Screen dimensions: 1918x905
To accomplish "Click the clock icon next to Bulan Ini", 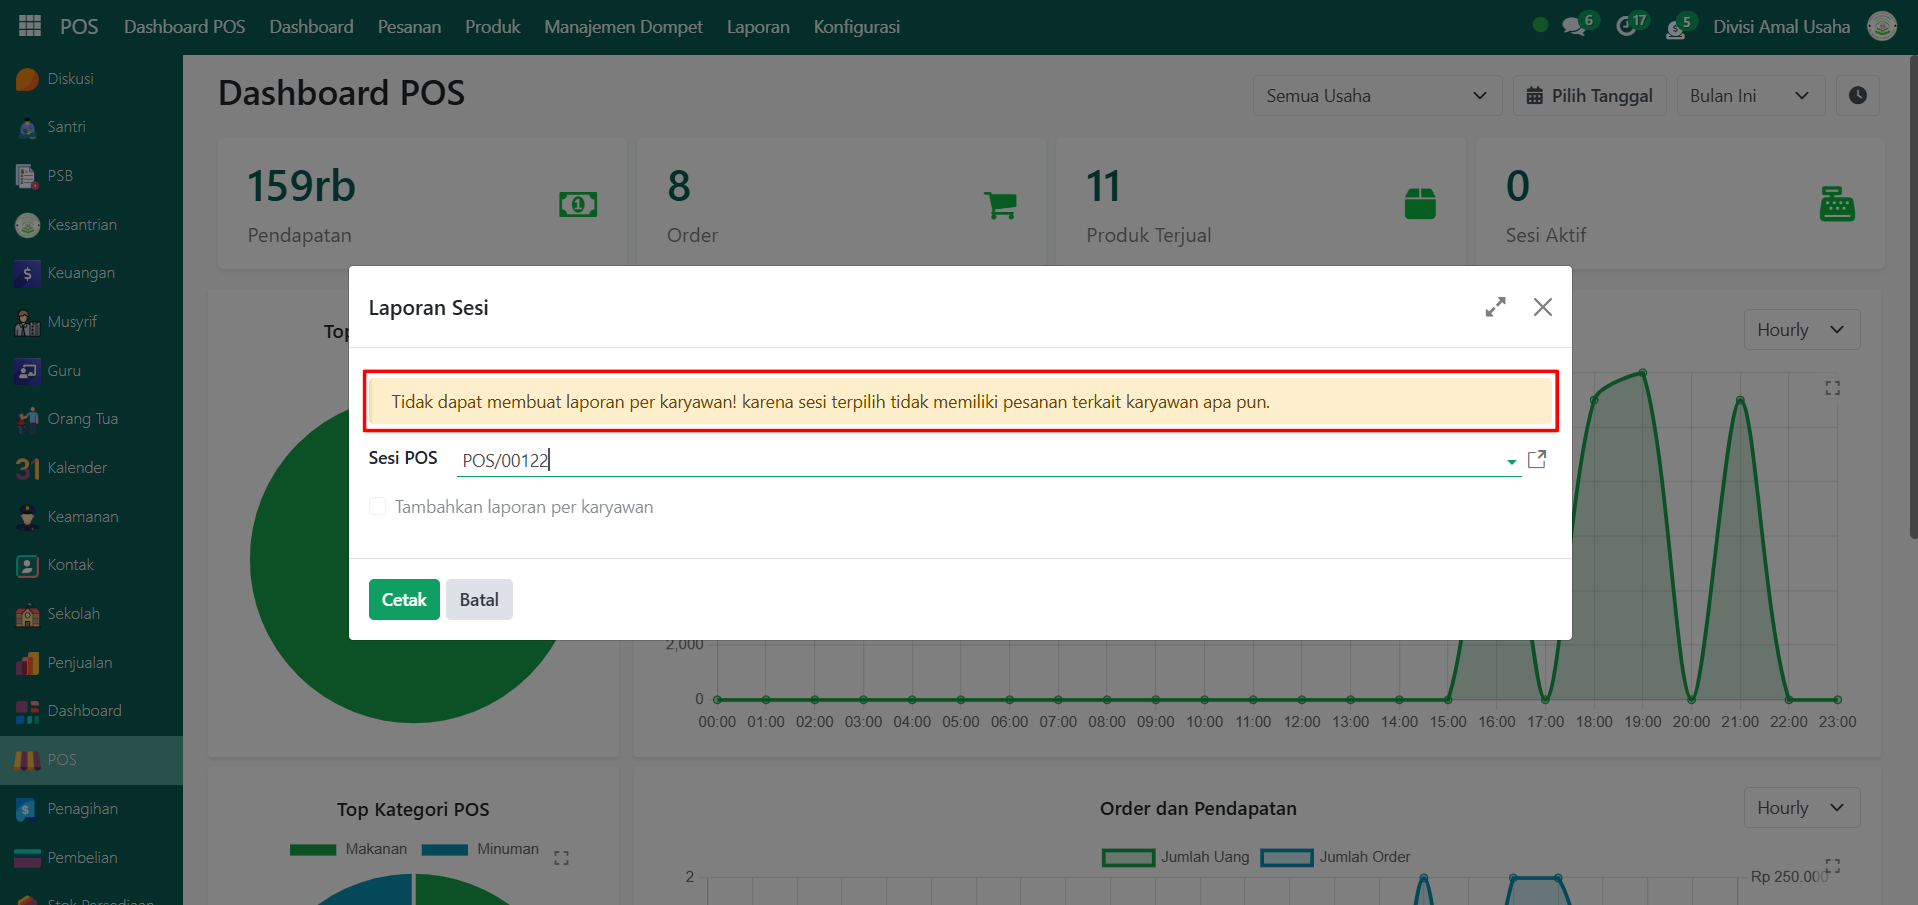I will pyautogui.click(x=1857, y=96).
